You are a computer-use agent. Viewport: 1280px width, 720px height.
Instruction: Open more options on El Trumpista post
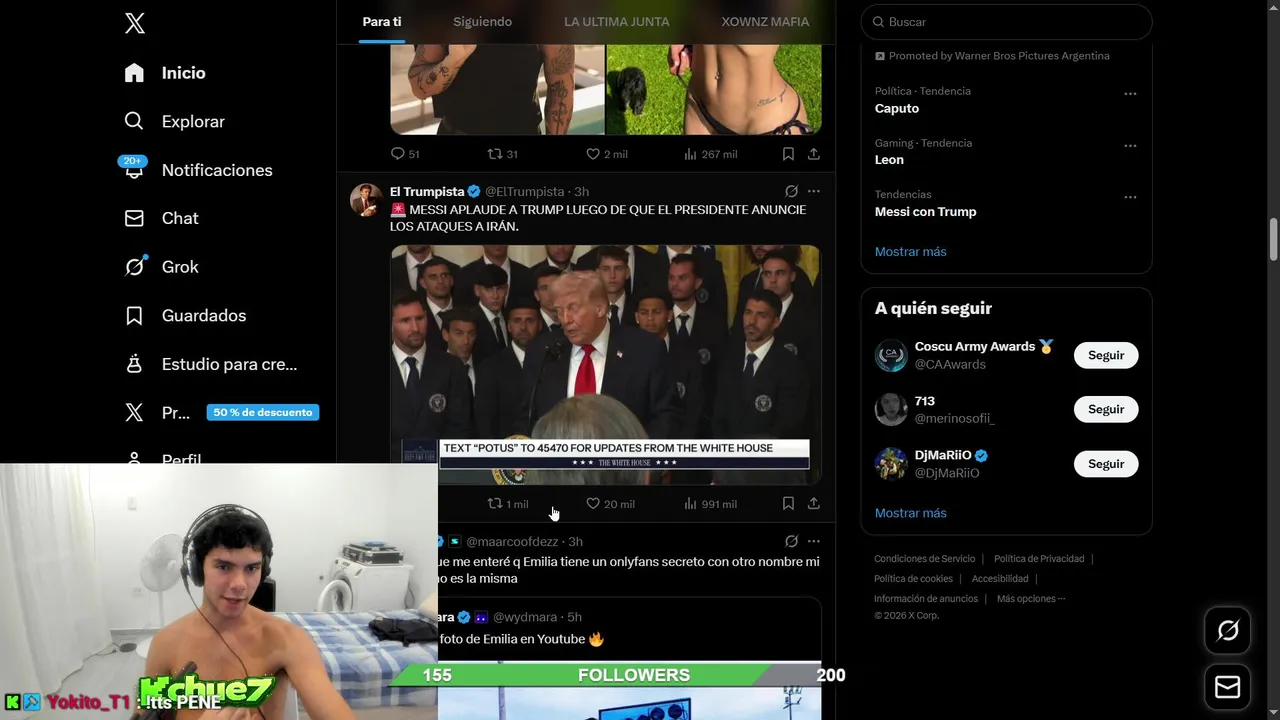tap(814, 191)
